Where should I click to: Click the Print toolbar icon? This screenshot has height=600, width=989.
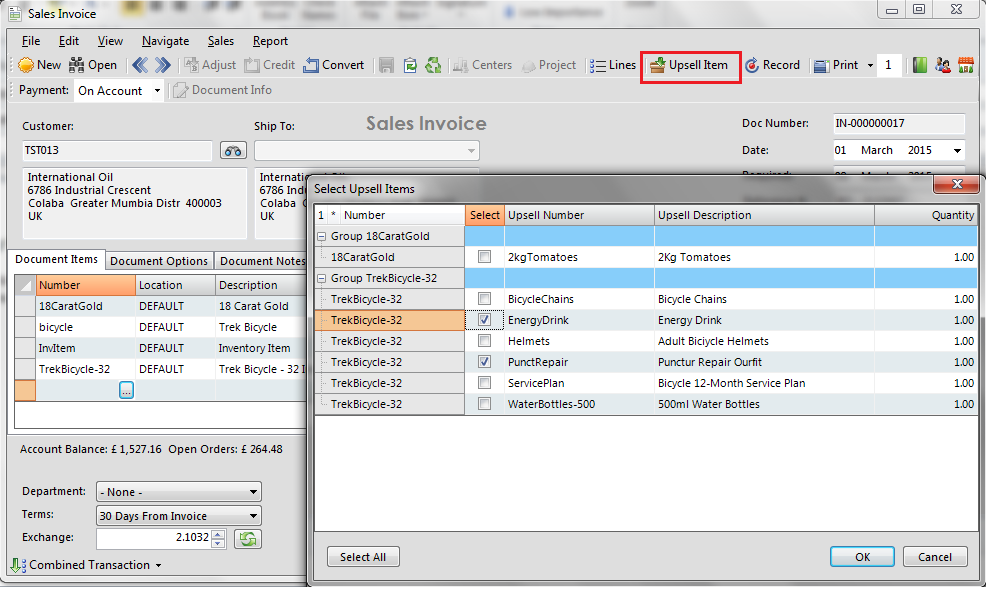pyautogui.click(x=821, y=65)
